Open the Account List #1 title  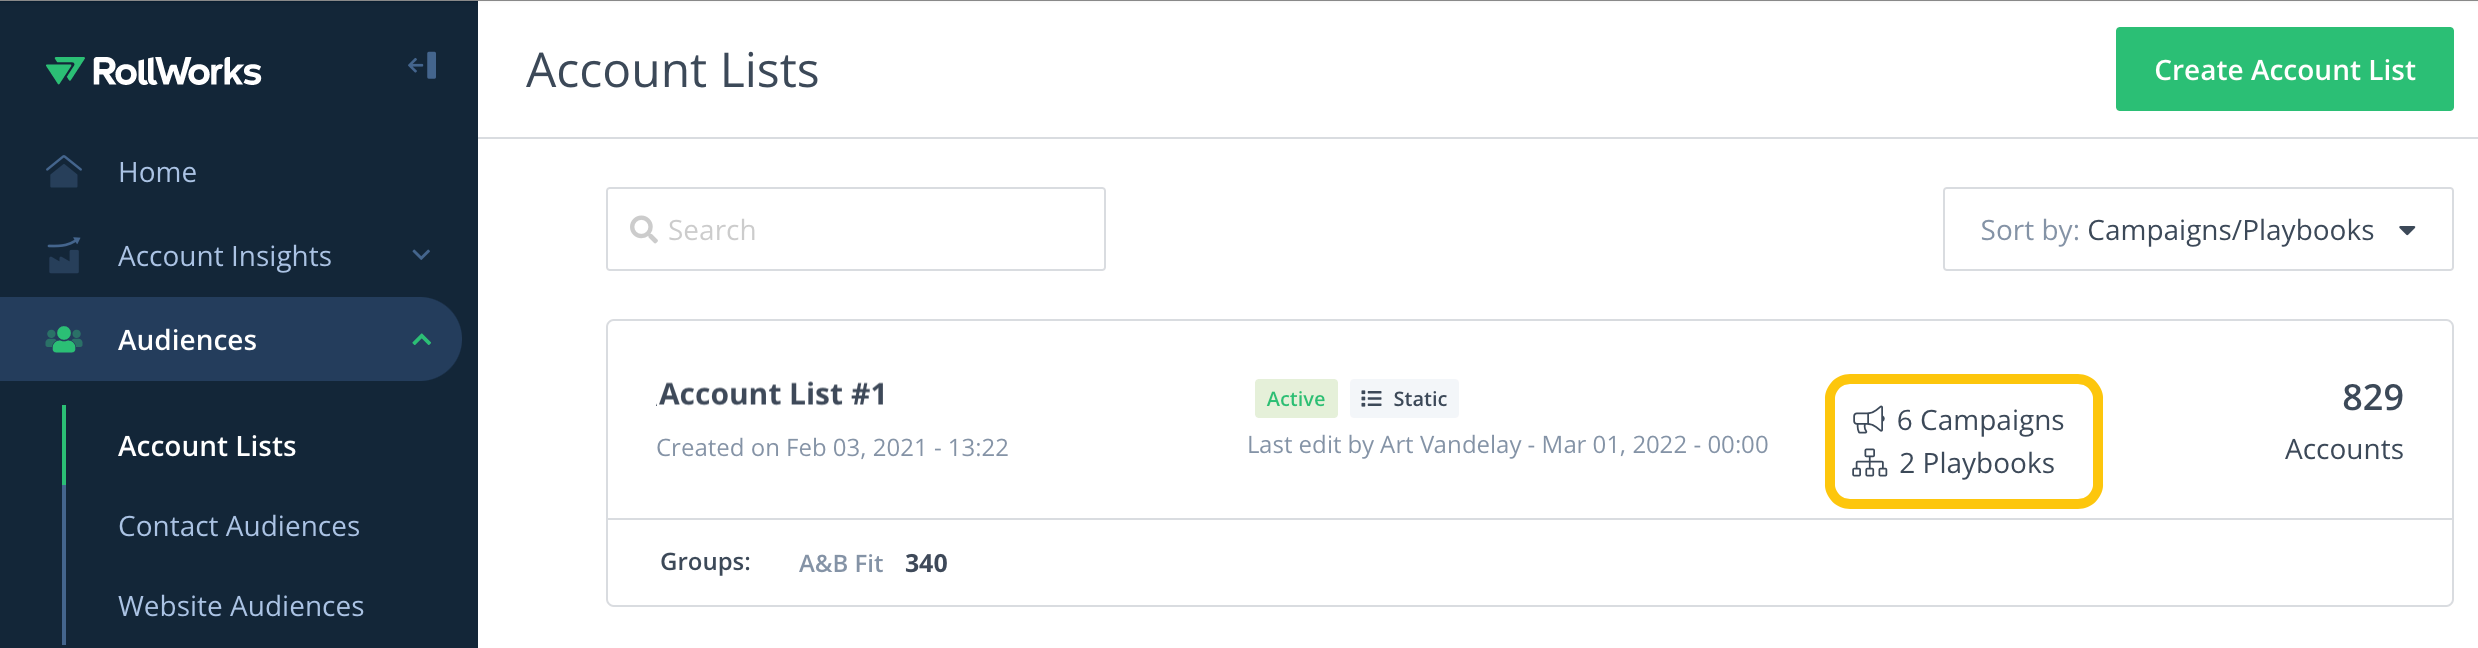point(772,394)
